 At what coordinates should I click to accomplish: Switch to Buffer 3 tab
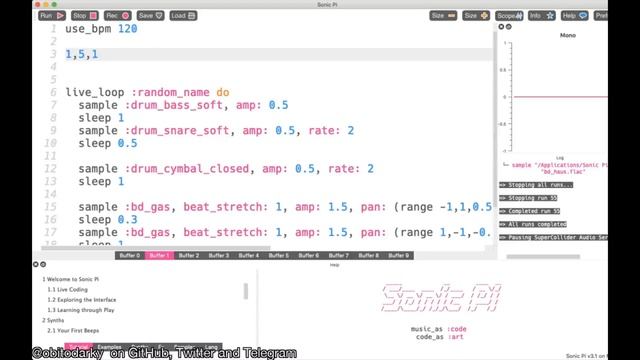pyautogui.click(x=219, y=256)
